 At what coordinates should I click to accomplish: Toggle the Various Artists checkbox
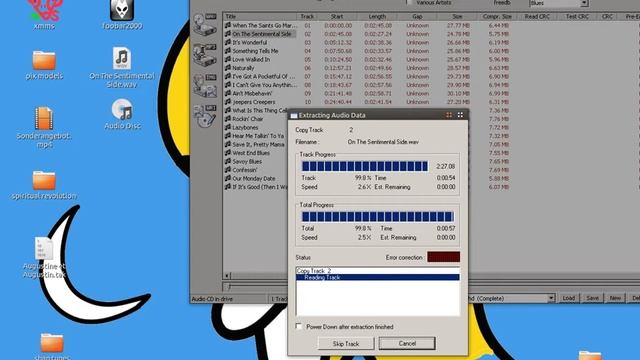tap(409, 2)
